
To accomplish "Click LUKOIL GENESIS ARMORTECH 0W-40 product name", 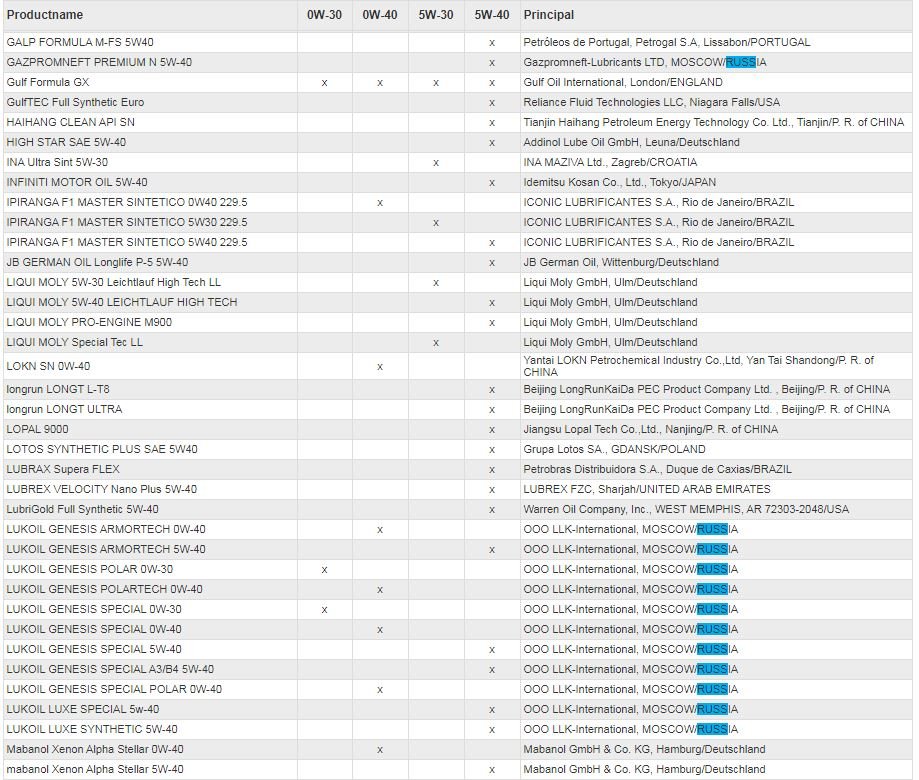I will click(x=106, y=529).
